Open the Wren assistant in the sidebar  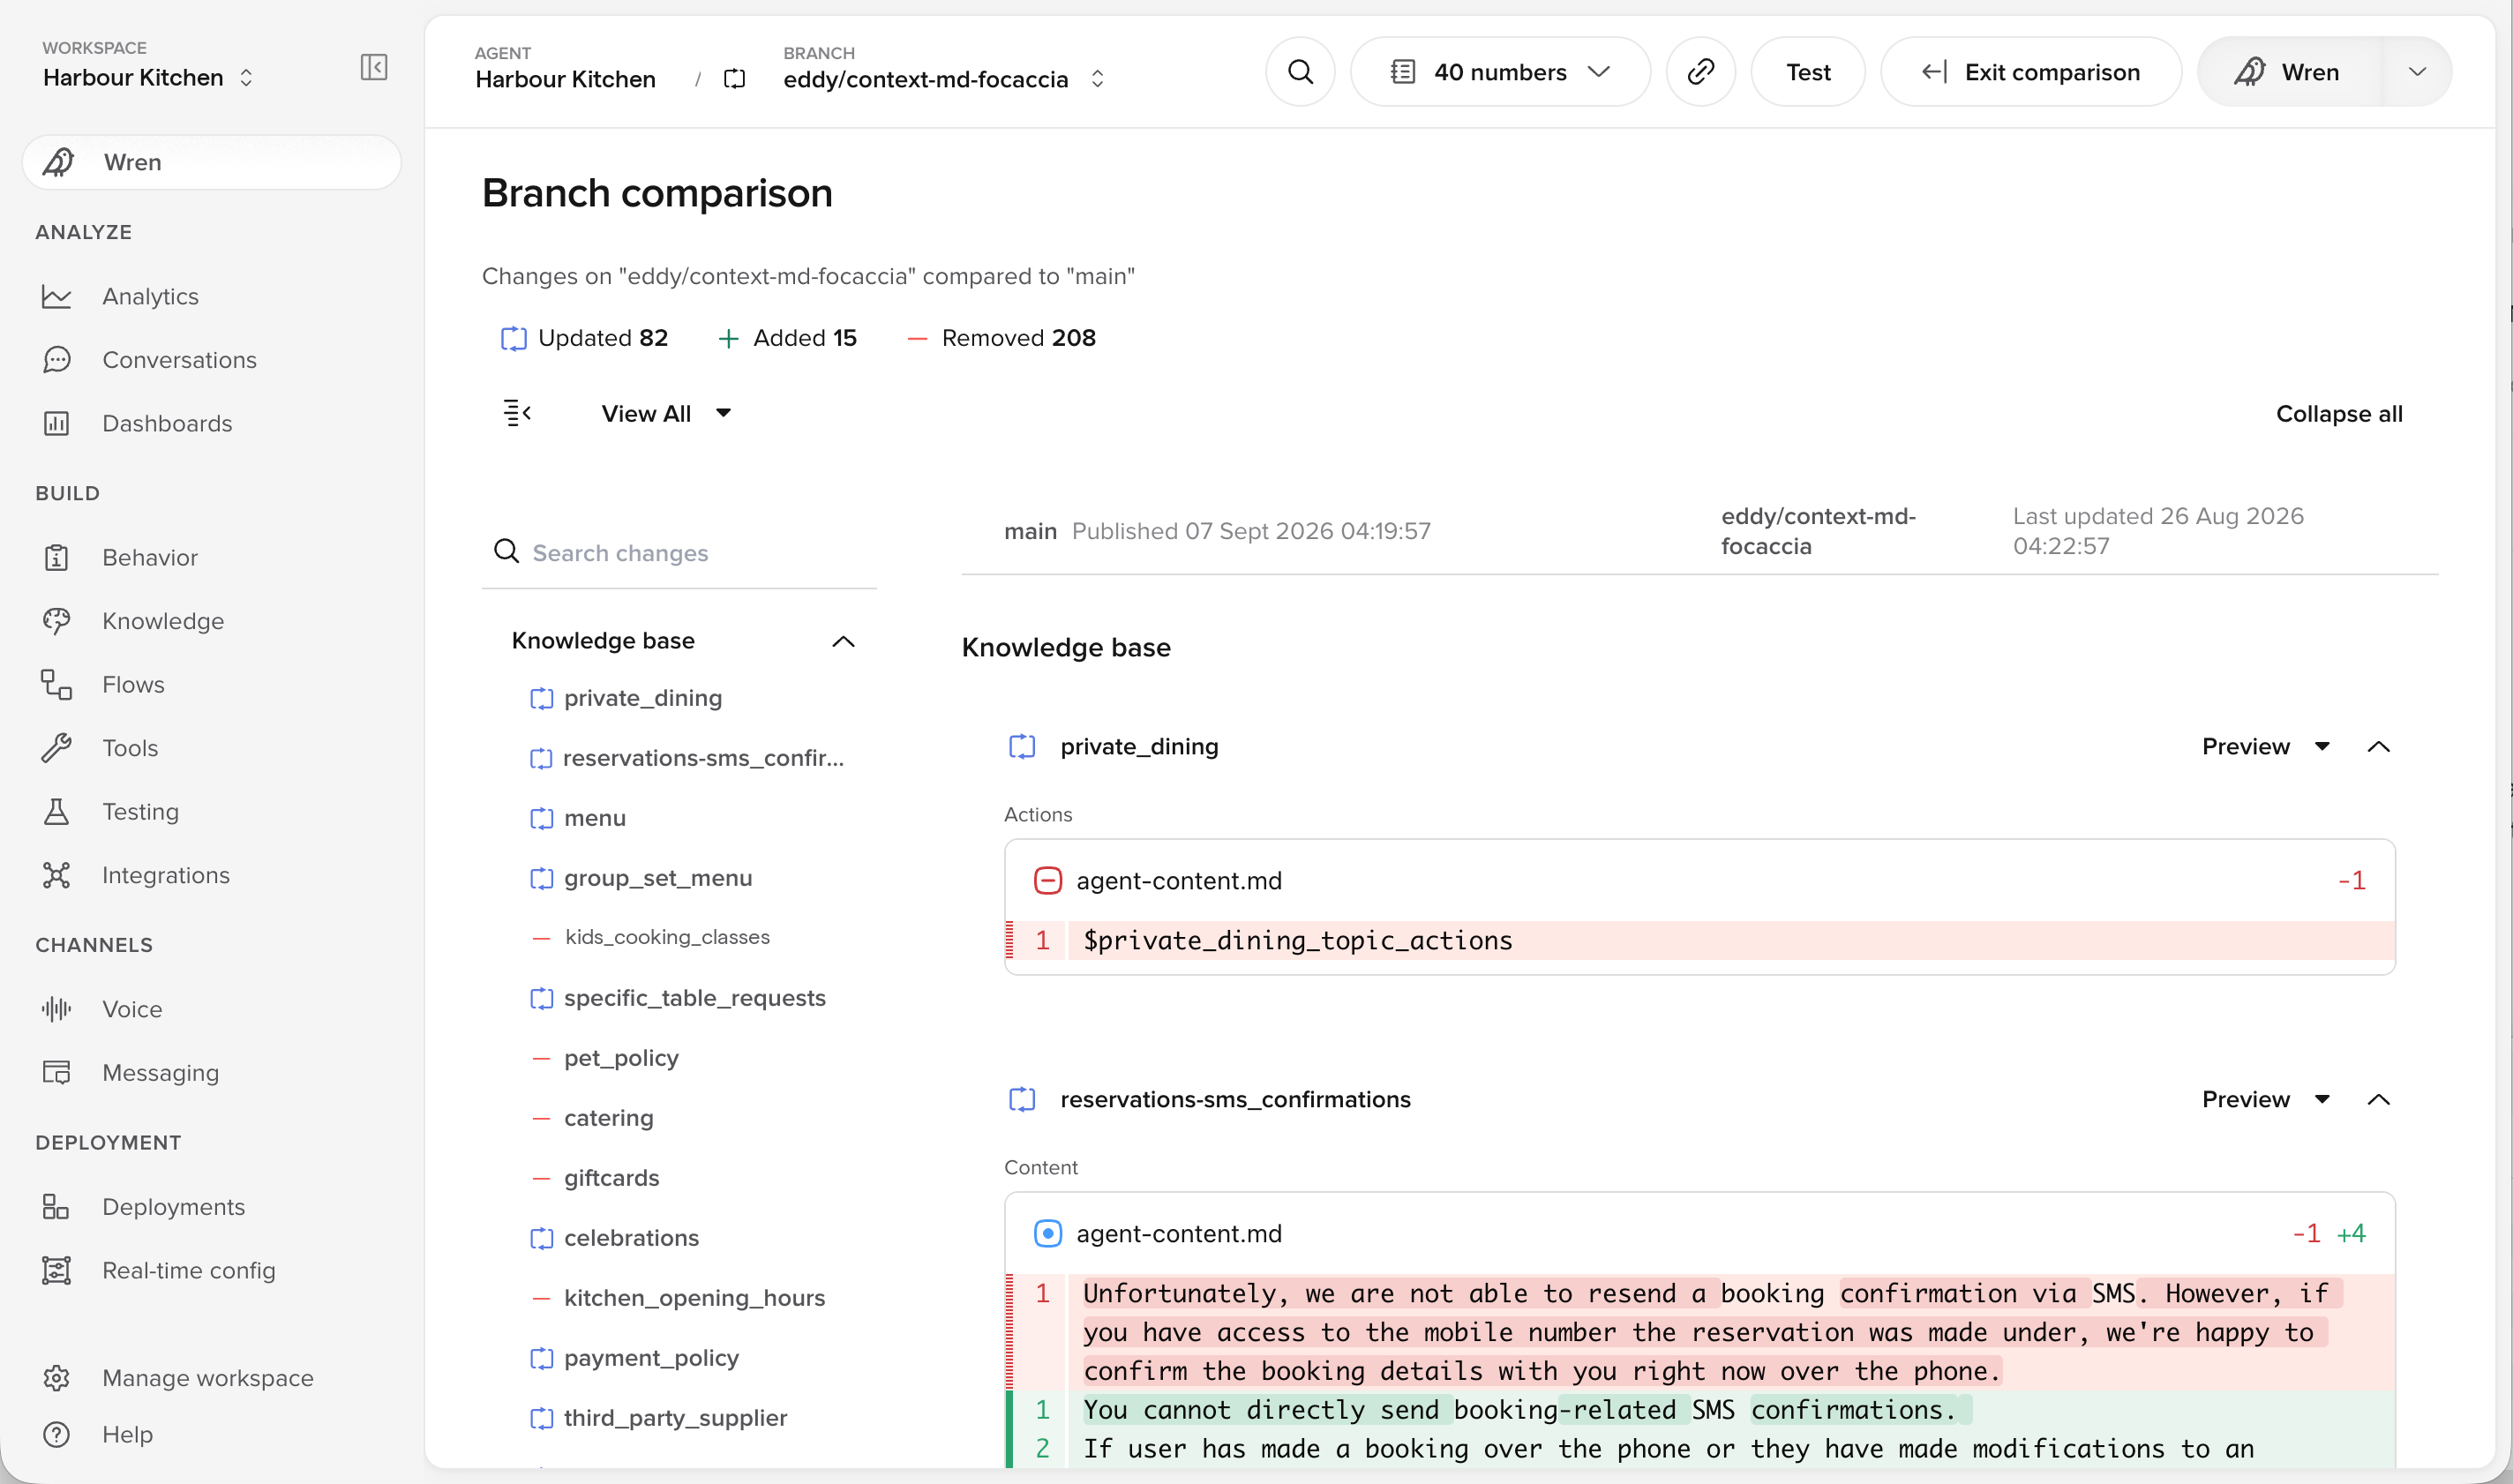pyautogui.click(x=211, y=162)
